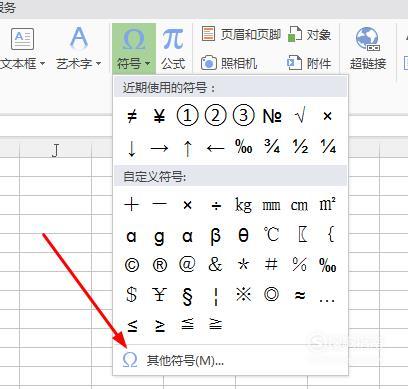Open the 符号 (Symbol) dropdown button
This screenshot has width=408, height=389.
(x=134, y=49)
